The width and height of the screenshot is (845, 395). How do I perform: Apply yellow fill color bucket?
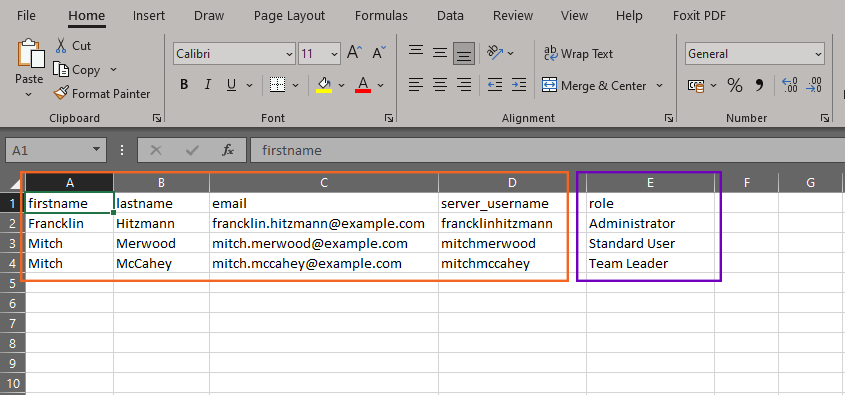[x=324, y=85]
